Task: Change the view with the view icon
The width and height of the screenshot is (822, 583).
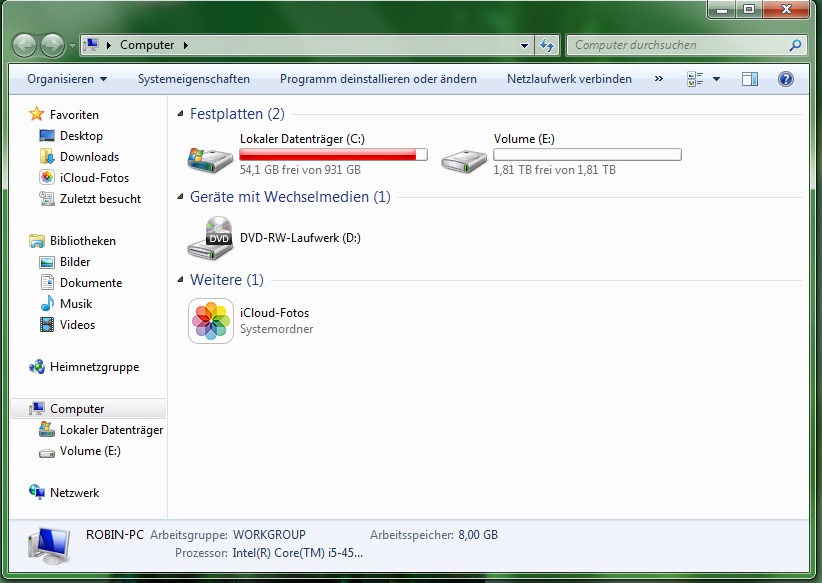Action: 695,79
